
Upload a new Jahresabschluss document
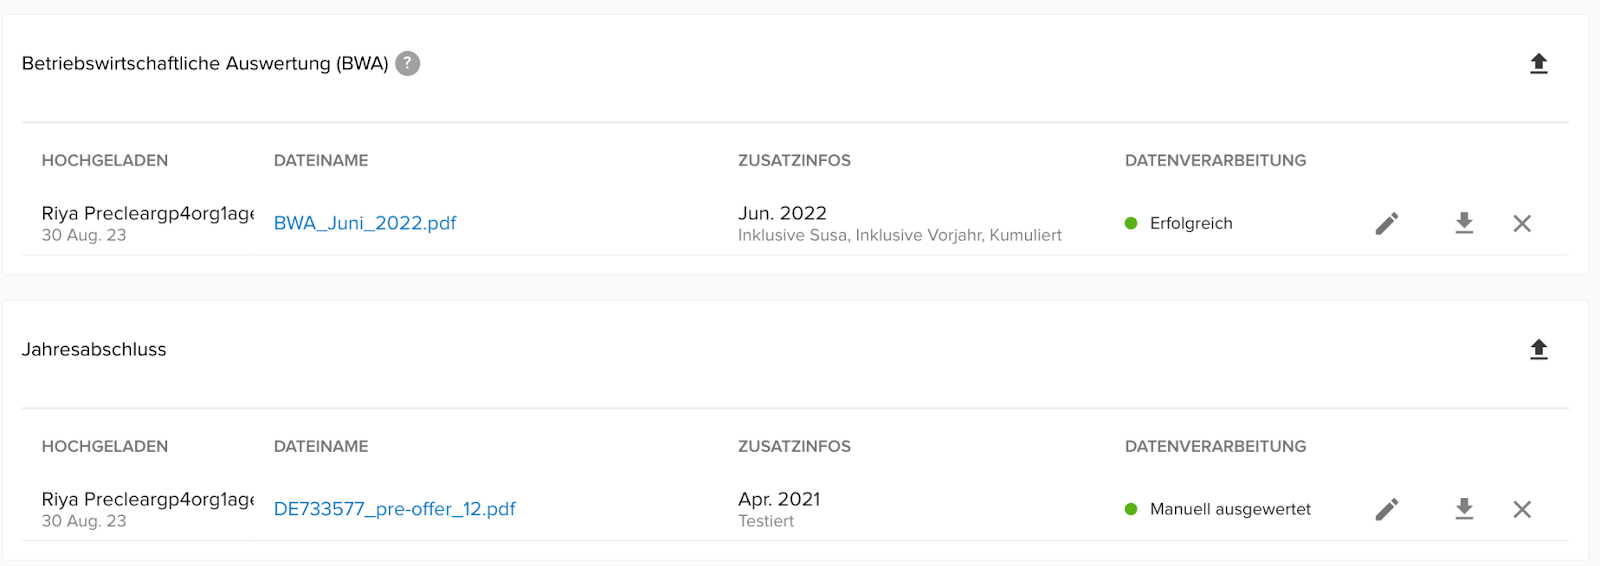coord(1539,349)
